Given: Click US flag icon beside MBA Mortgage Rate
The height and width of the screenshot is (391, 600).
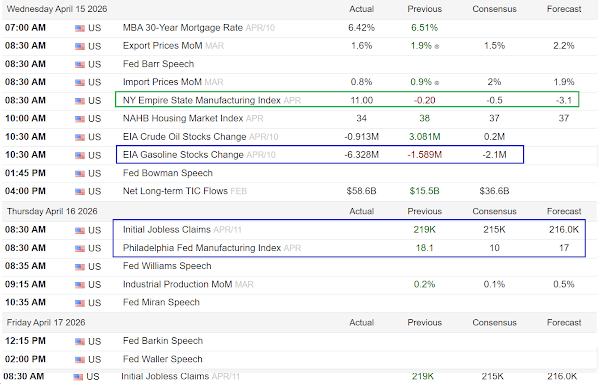Looking at the screenshot, I should (x=80, y=28).
